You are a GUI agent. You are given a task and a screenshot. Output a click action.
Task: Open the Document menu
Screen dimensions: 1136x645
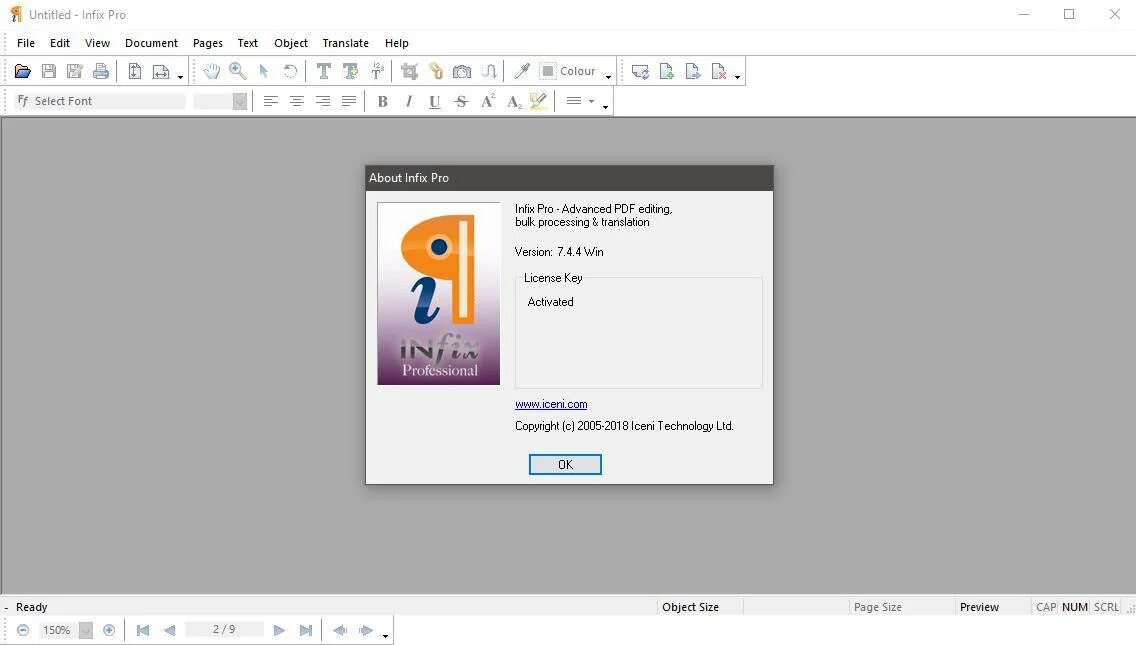point(151,43)
